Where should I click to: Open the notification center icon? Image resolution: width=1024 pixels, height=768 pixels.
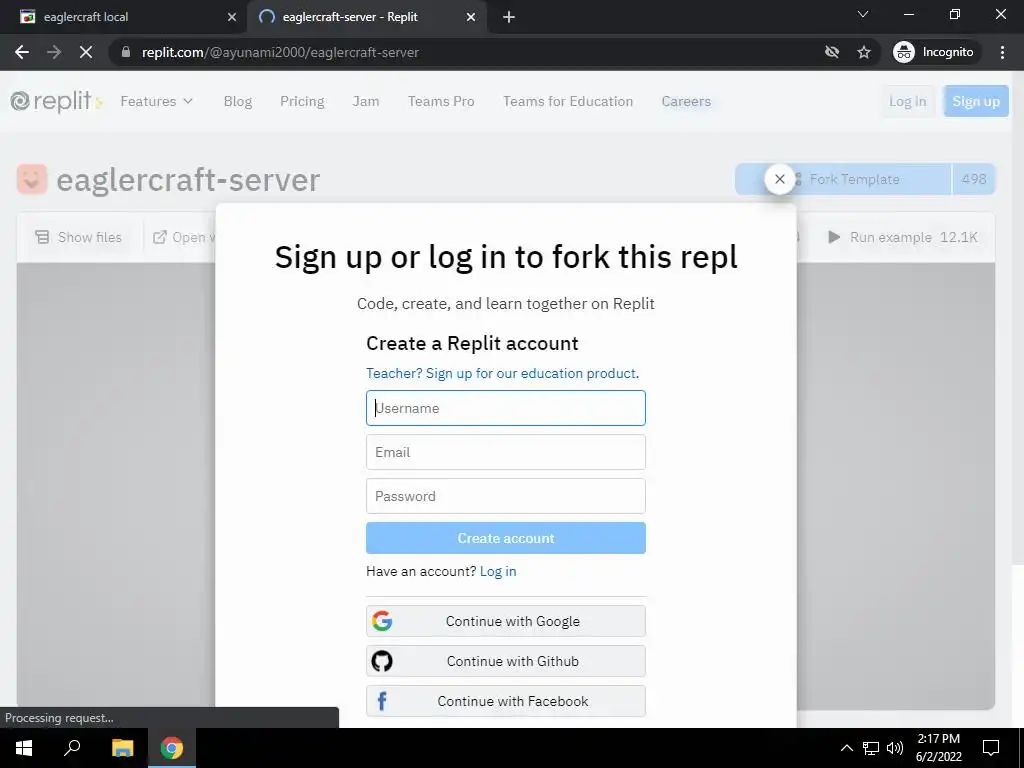point(991,748)
